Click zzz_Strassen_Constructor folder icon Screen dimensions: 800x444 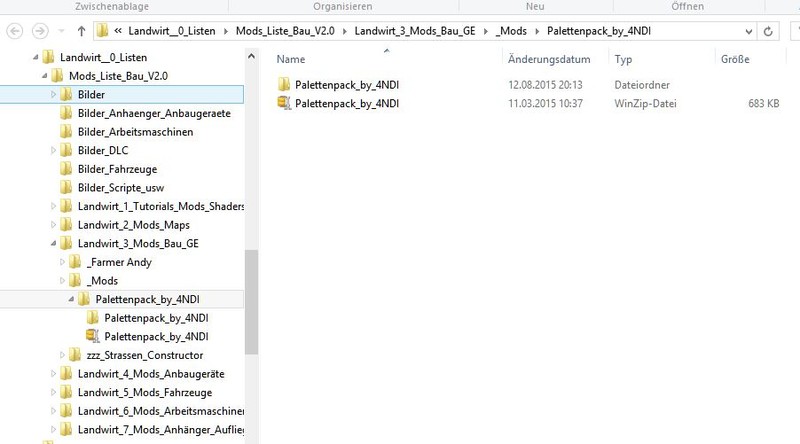[75, 355]
